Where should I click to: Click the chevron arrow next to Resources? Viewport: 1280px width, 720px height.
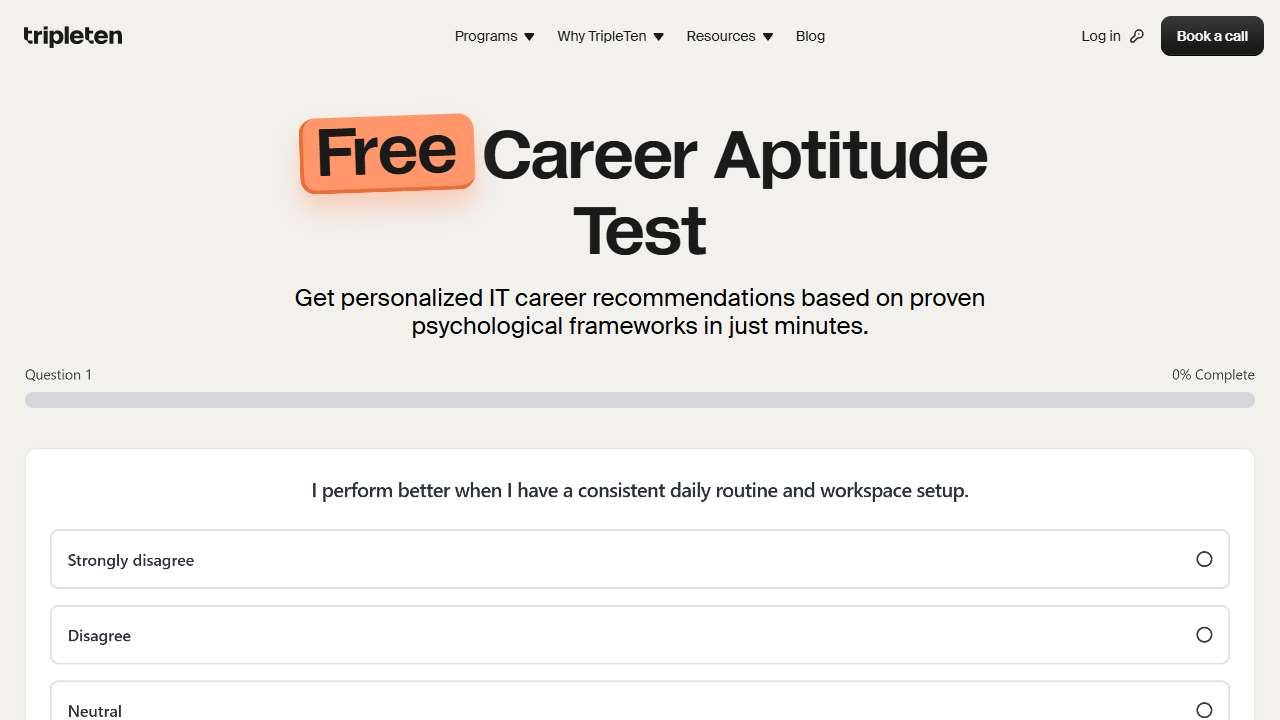[767, 36]
